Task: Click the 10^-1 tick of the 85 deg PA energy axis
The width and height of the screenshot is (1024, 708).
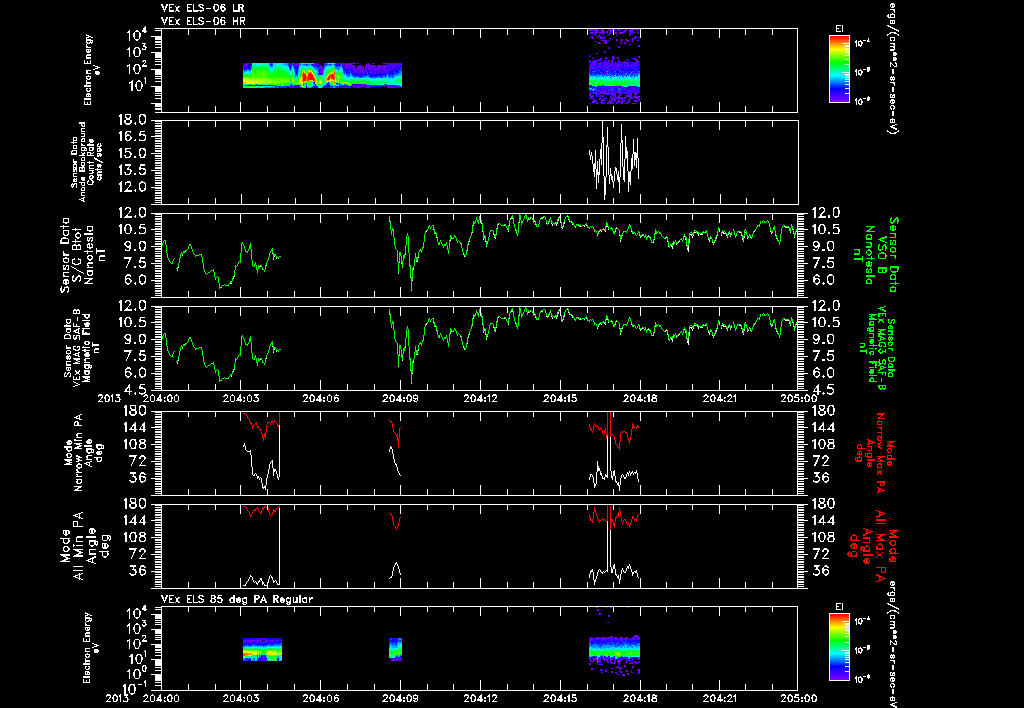Action: tap(137, 688)
